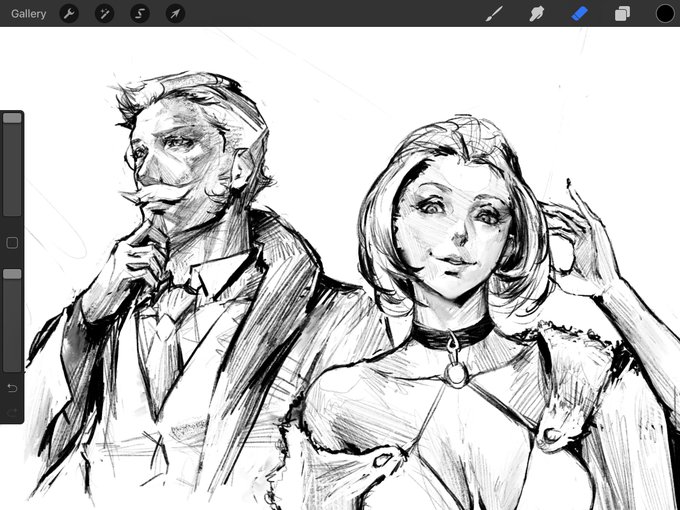Activate the Transform arrow tool
This screenshot has width=680, height=510.
coord(175,14)
